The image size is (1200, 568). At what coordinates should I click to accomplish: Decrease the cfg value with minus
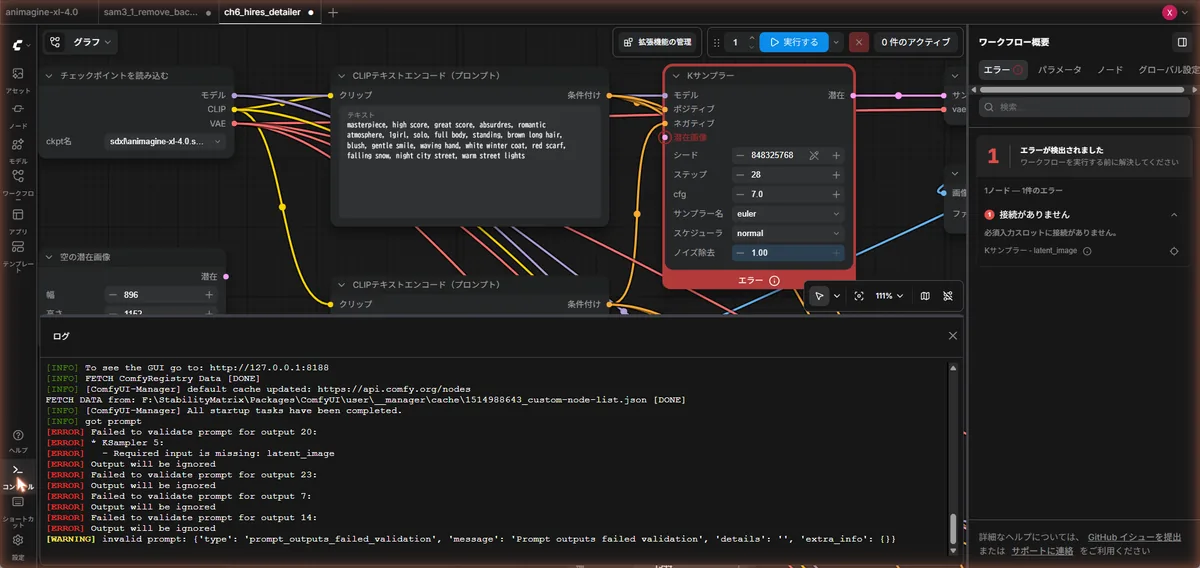coord(740,194)
